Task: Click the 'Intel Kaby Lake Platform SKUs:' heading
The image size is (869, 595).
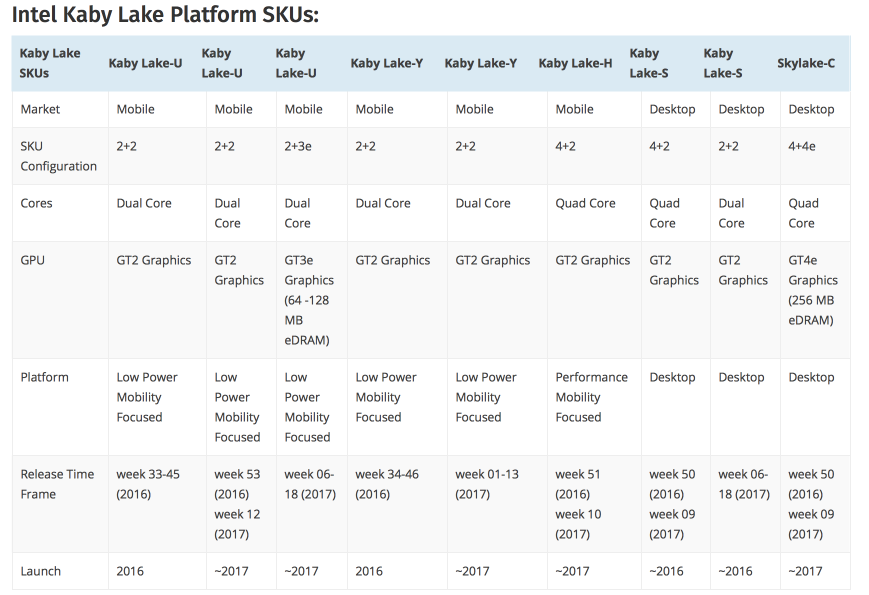Action: click(x=165, y=15)
